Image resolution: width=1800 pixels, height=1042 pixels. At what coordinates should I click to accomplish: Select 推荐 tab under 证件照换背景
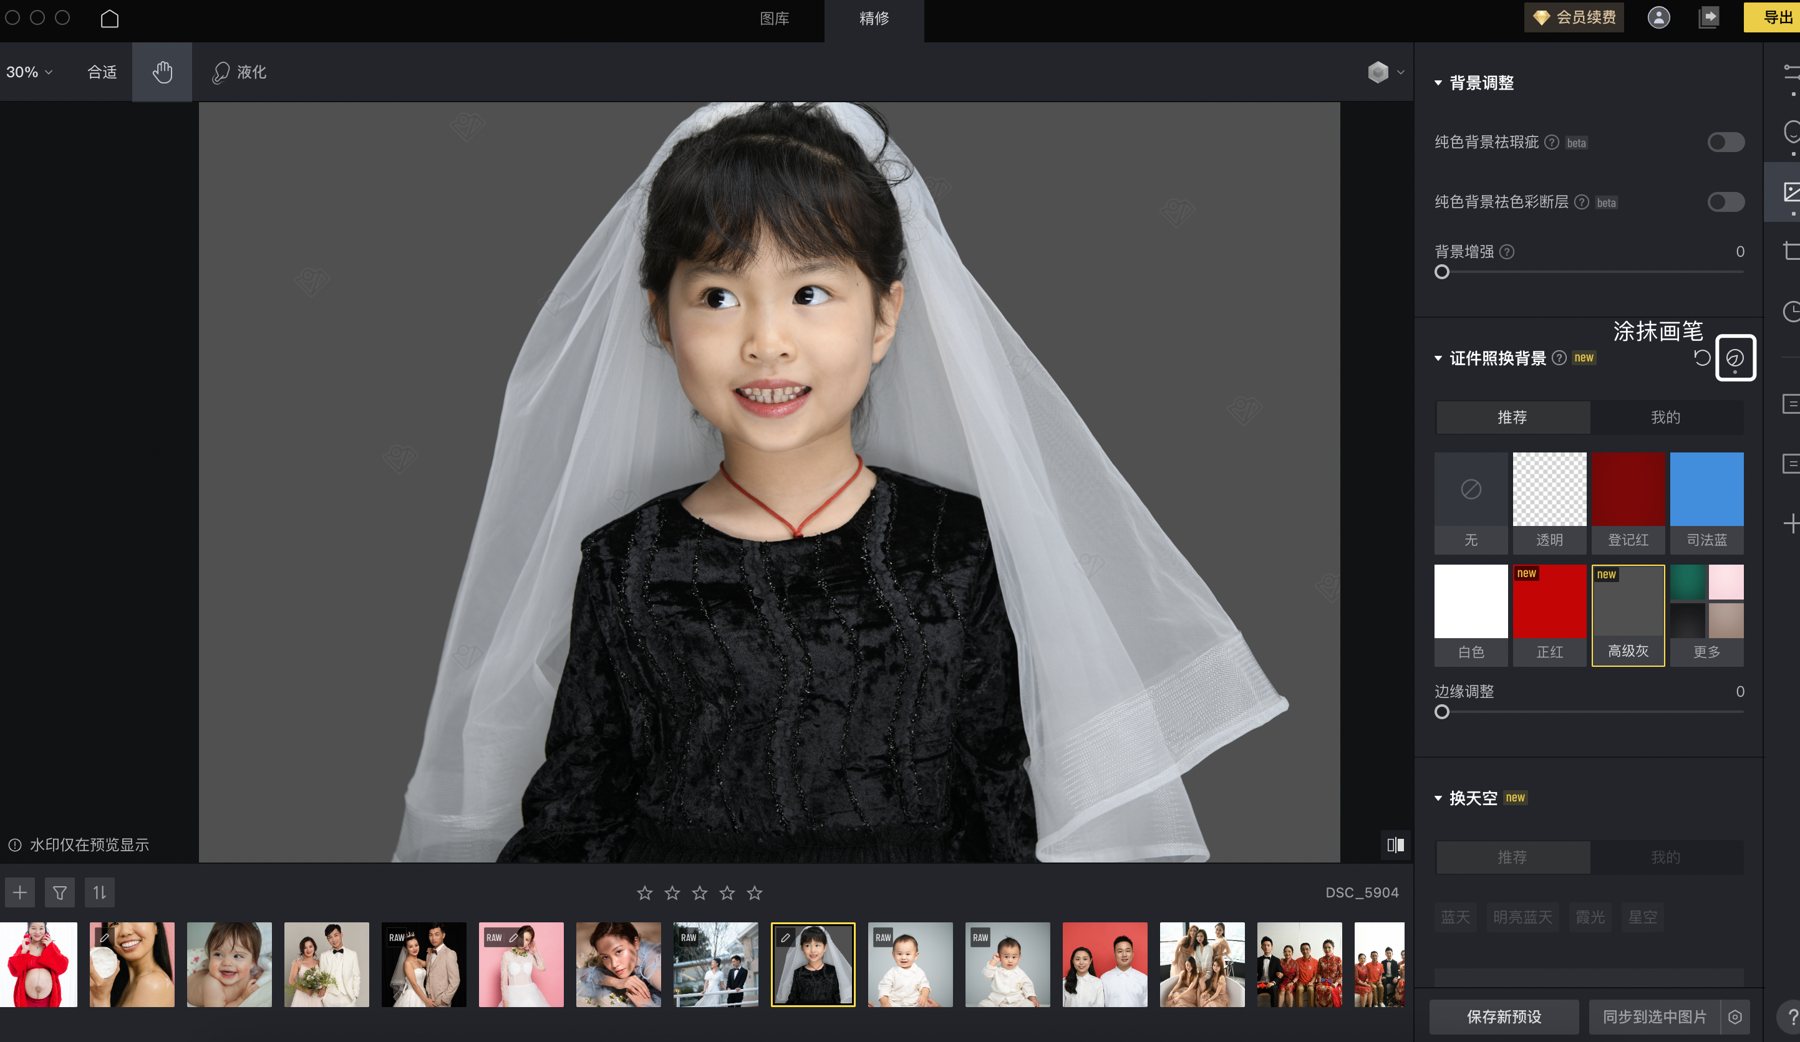tap(1512, 417)
